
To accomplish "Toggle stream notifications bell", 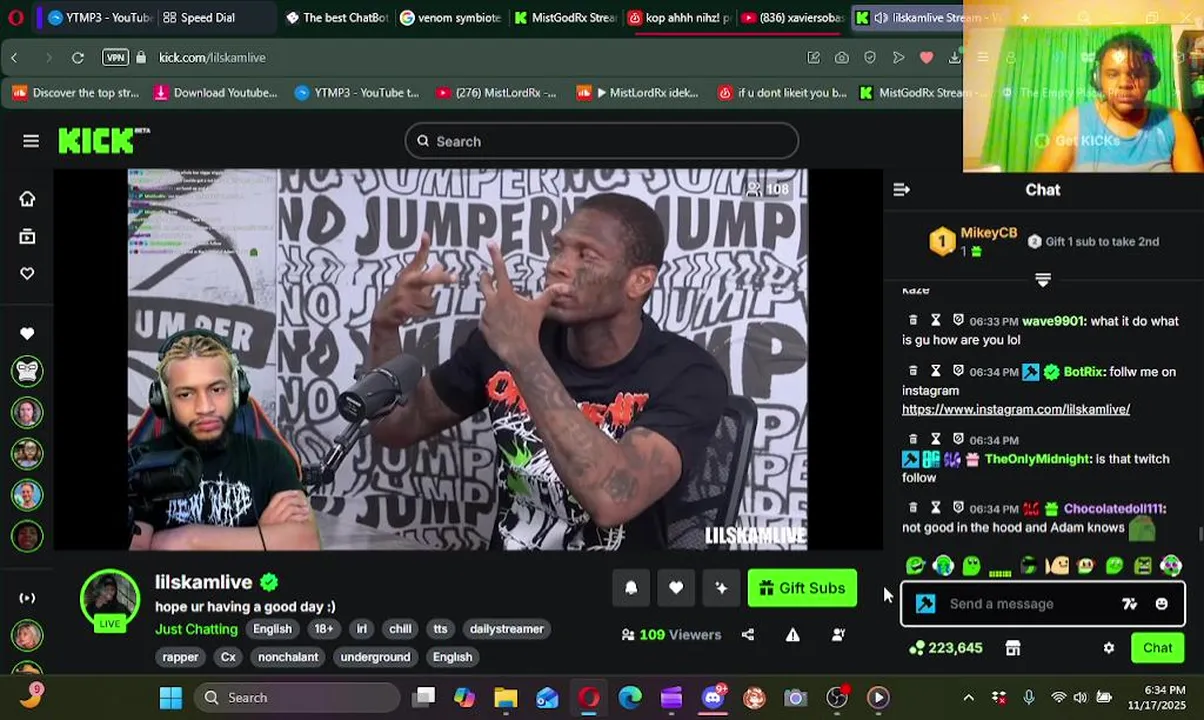I will pos(631,588).
